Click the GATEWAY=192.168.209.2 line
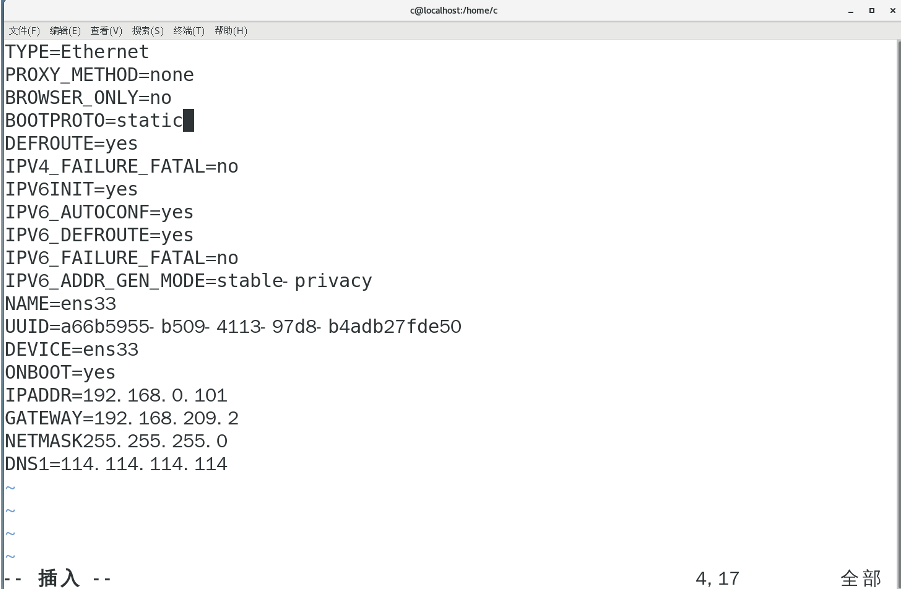This screenshot has width=902, height=590. tap(120, 418)
